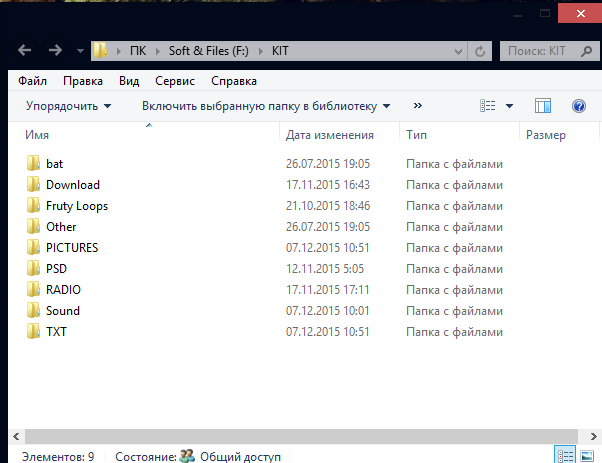The image size is (602, 463).
Task: Show more toolbar commands via » chevron
Action: pyautogui.click(x=417, y=106)
